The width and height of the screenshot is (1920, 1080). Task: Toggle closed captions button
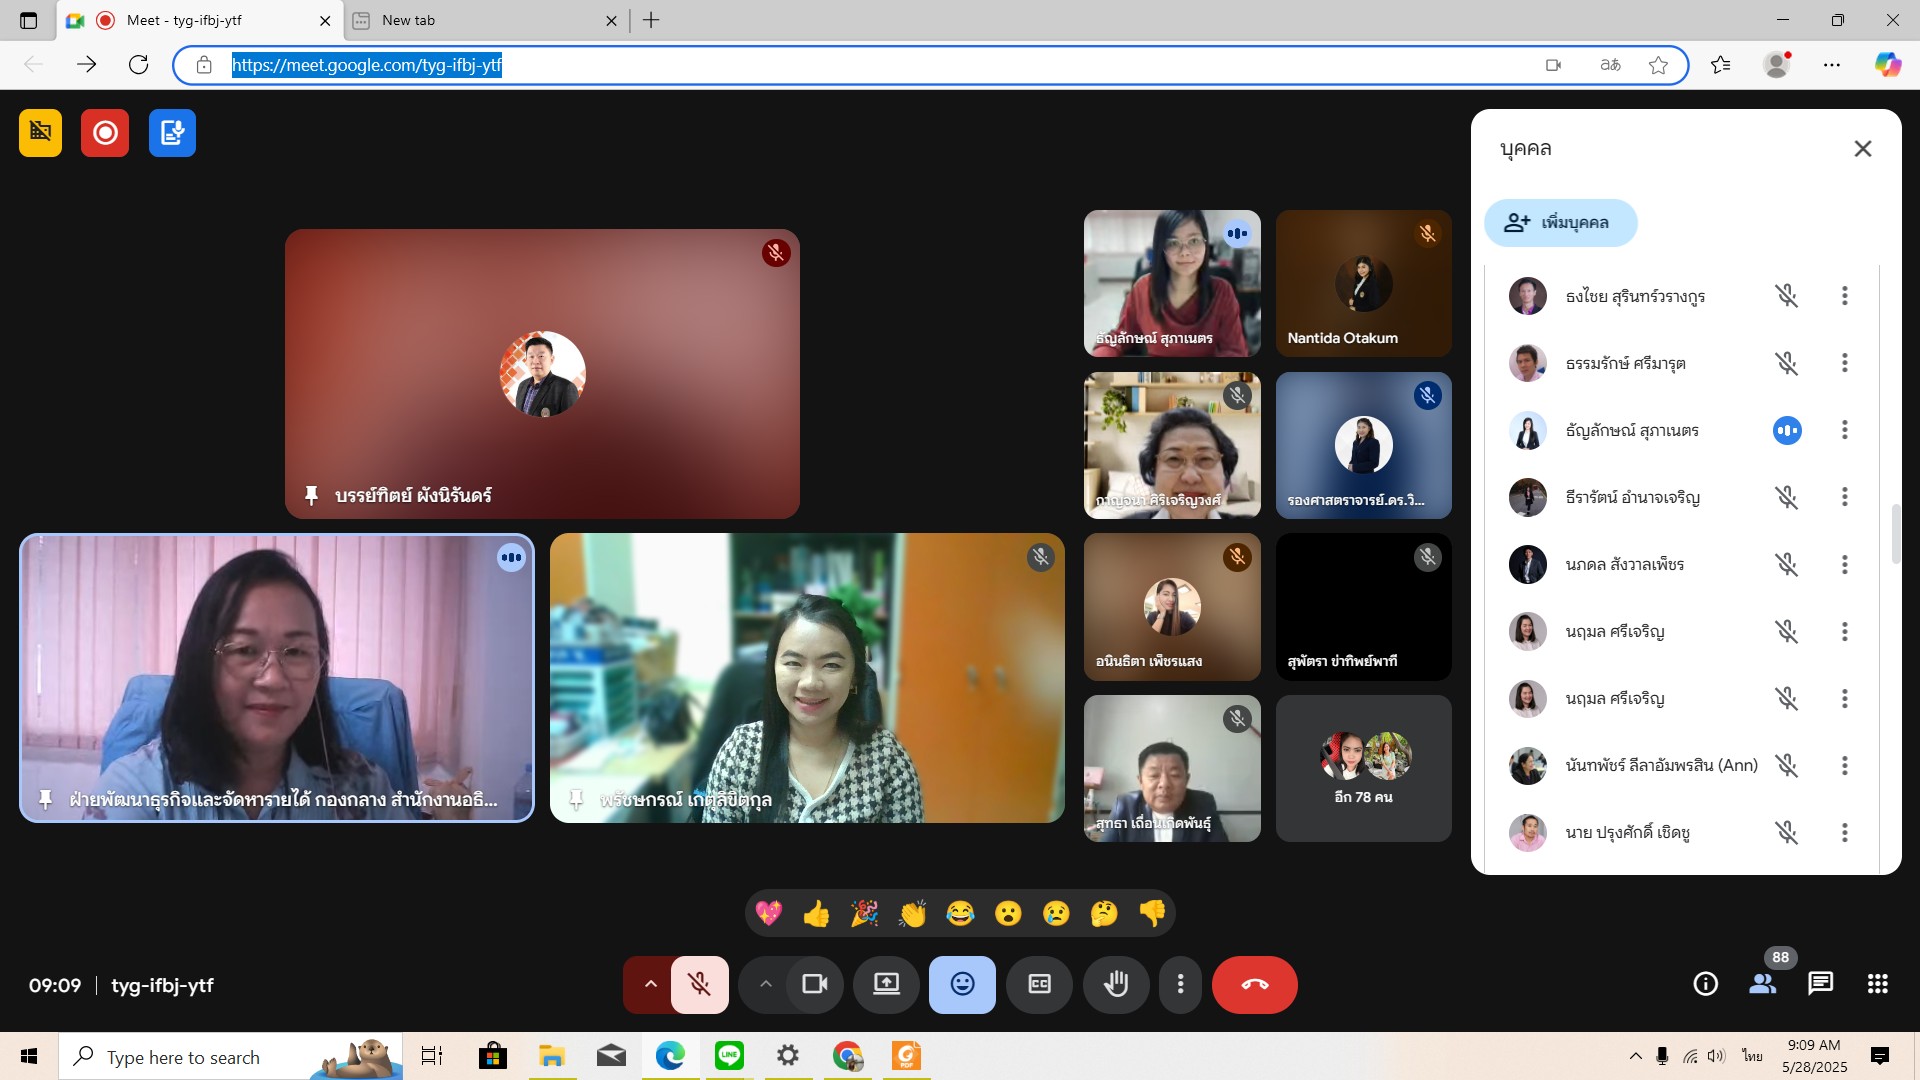click(1040, 985)
